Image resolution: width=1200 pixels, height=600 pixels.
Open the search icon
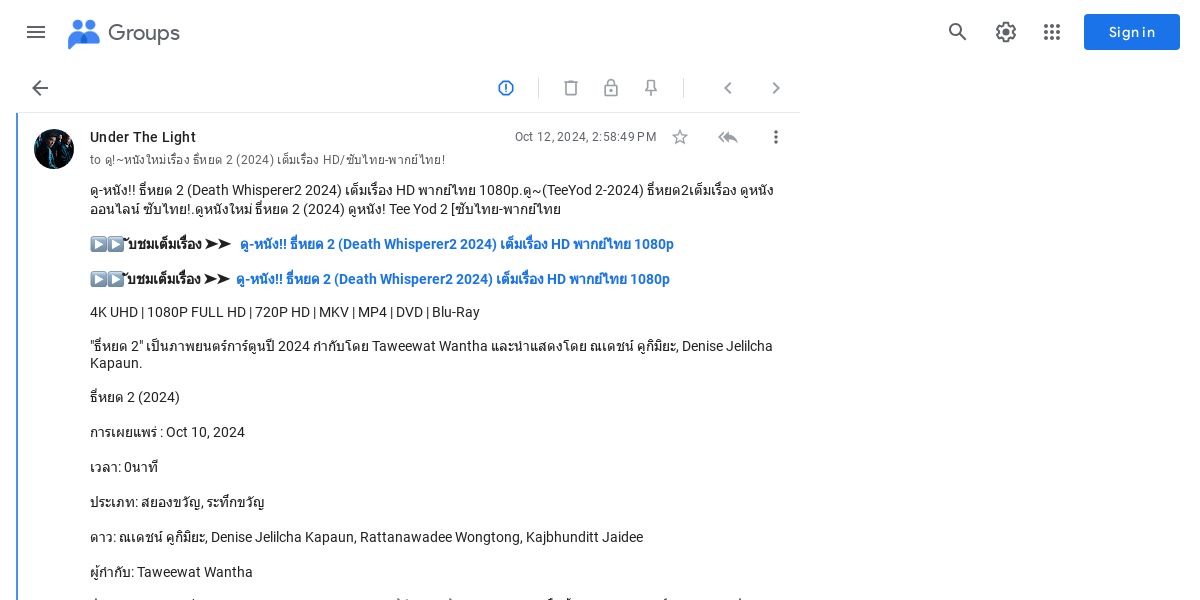click(958, 32)
